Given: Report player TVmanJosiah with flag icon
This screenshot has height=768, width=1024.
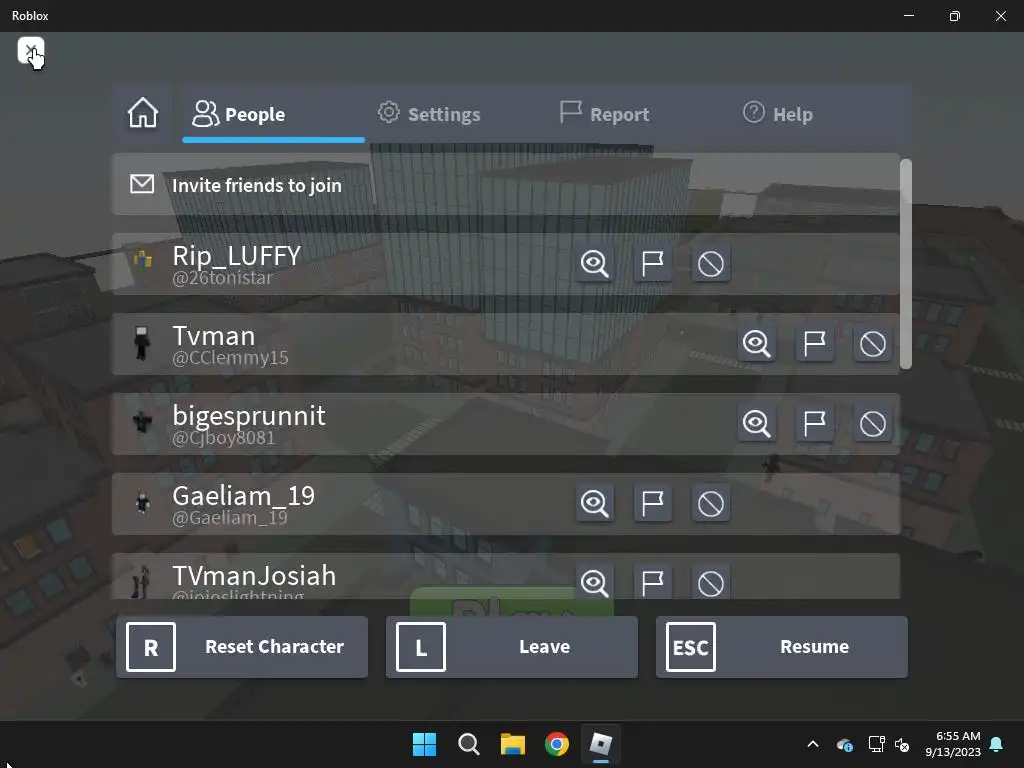Looking at the screenshot, I should (x=652, y=582).
